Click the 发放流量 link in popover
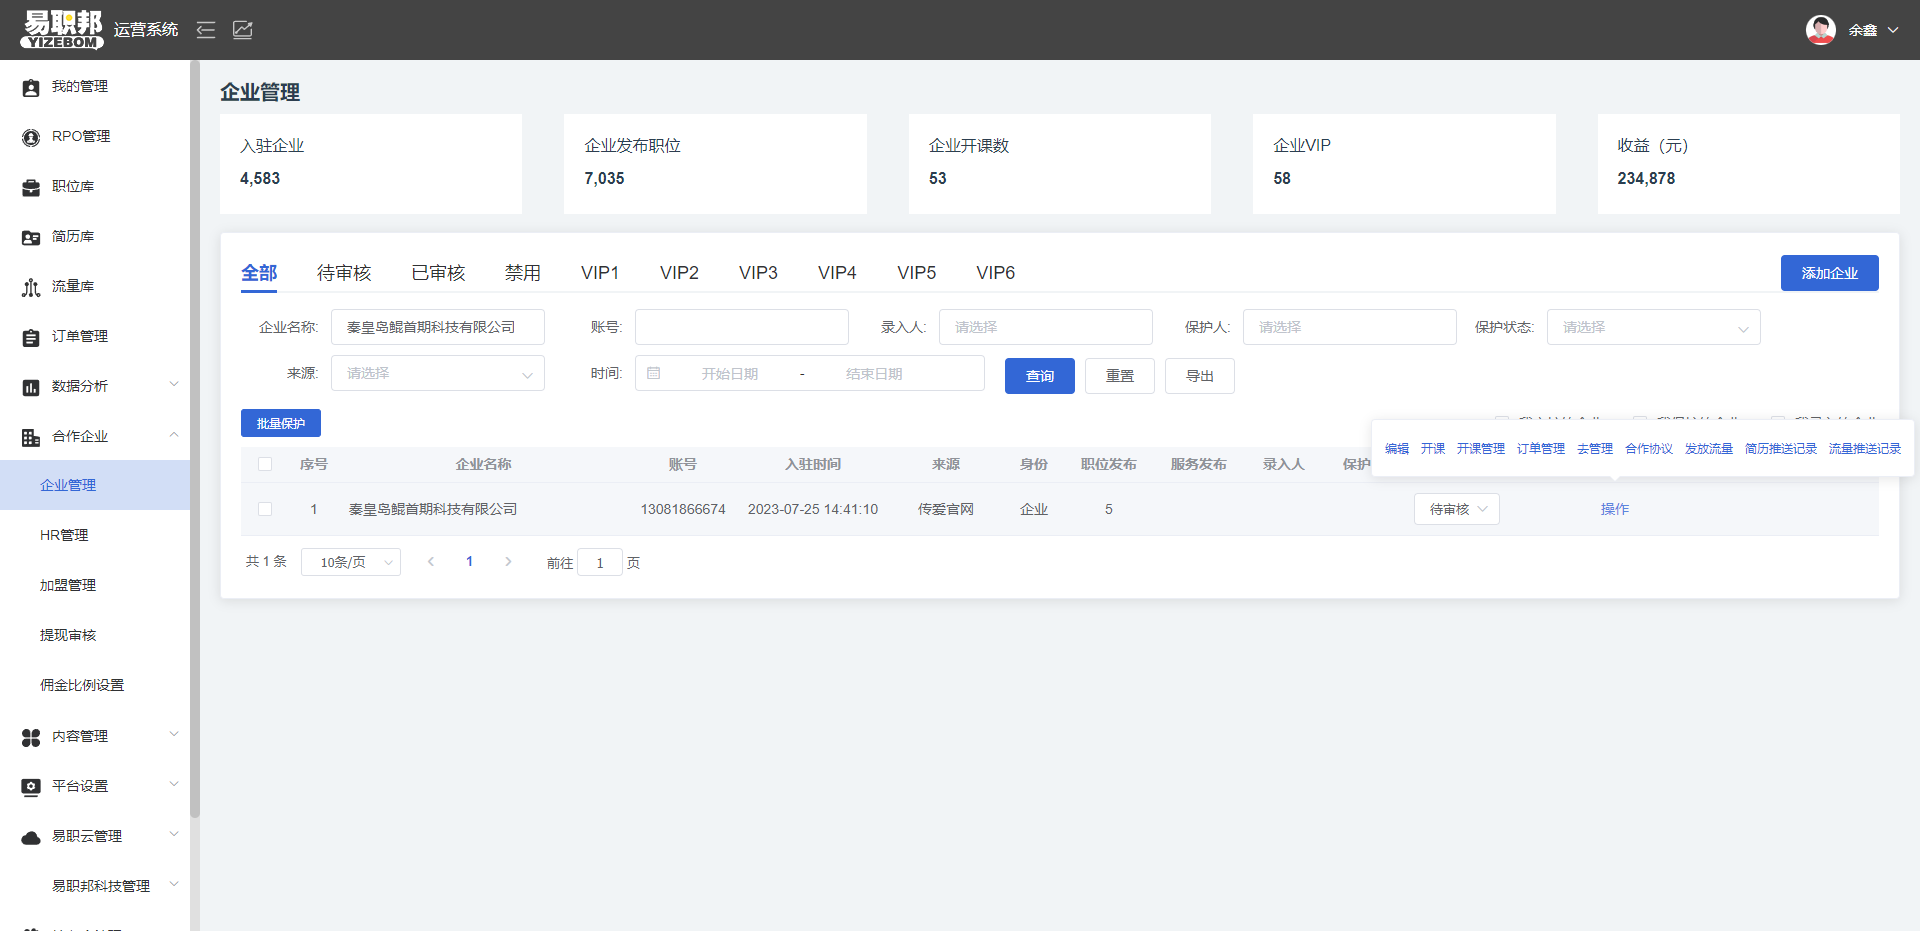Image resolution: width=1920 pixels, height=931 pixels. (x=1708, y=449)
